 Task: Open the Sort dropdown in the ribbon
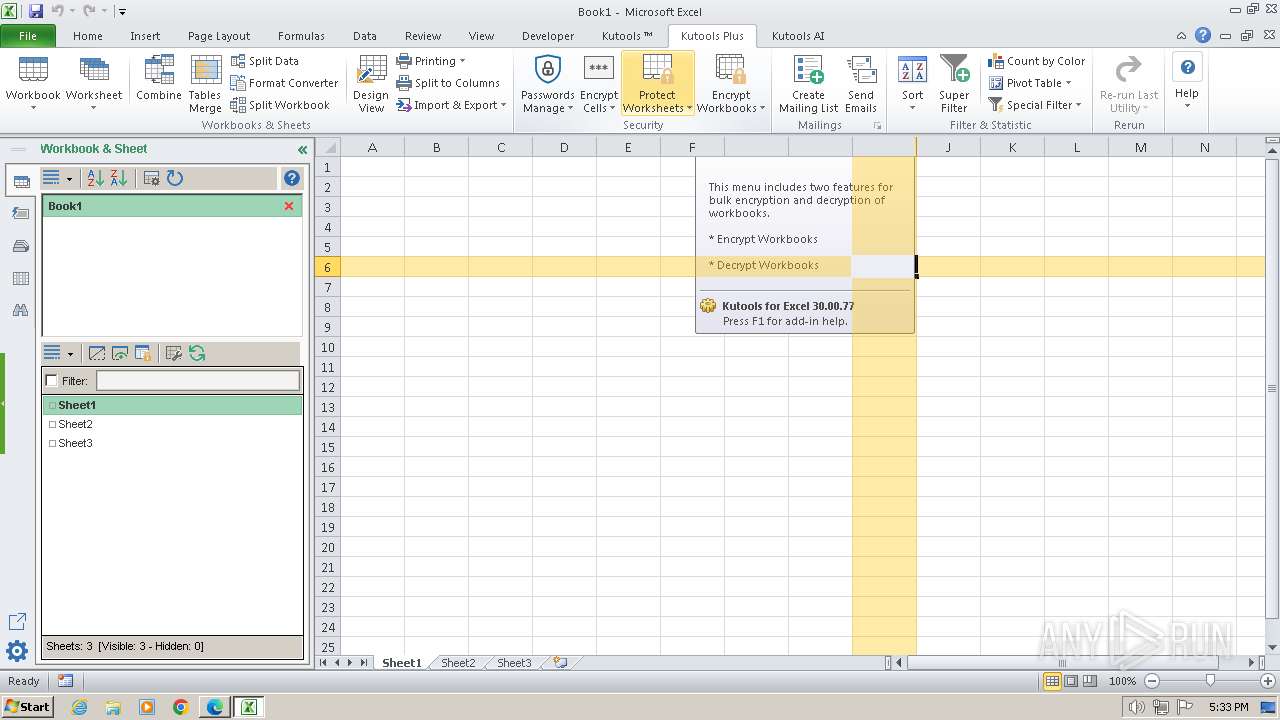click(912, 84)
